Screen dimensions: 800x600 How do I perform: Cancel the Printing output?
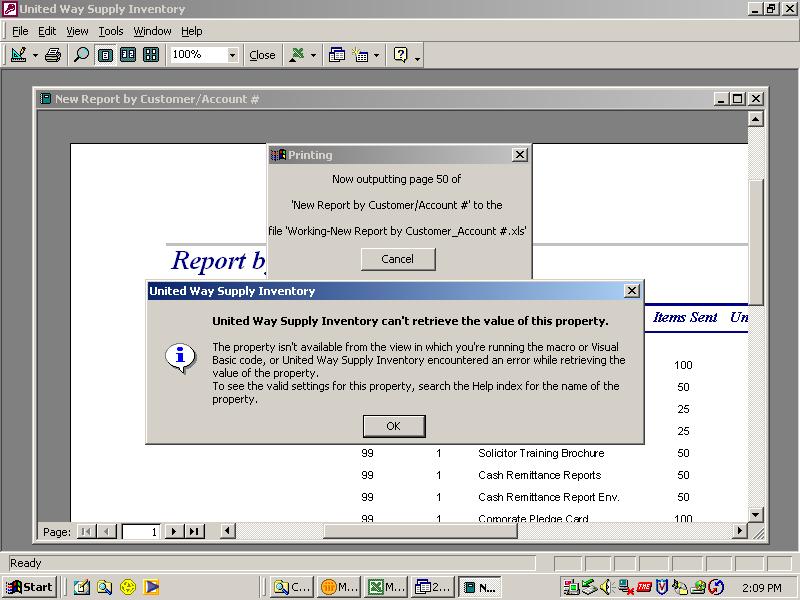pos(397,258)
